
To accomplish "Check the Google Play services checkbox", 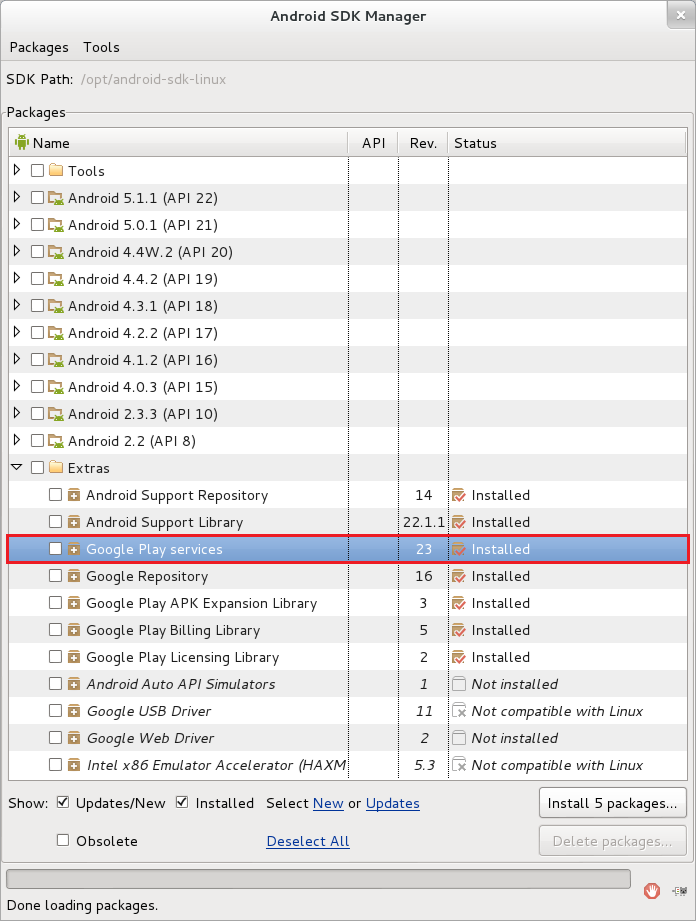I will tap(55, 549).
